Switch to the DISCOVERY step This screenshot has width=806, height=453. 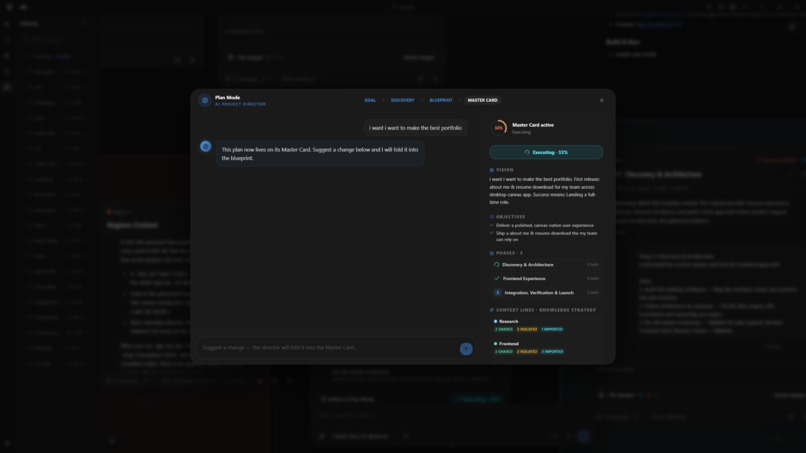click(x=402, y=100)
